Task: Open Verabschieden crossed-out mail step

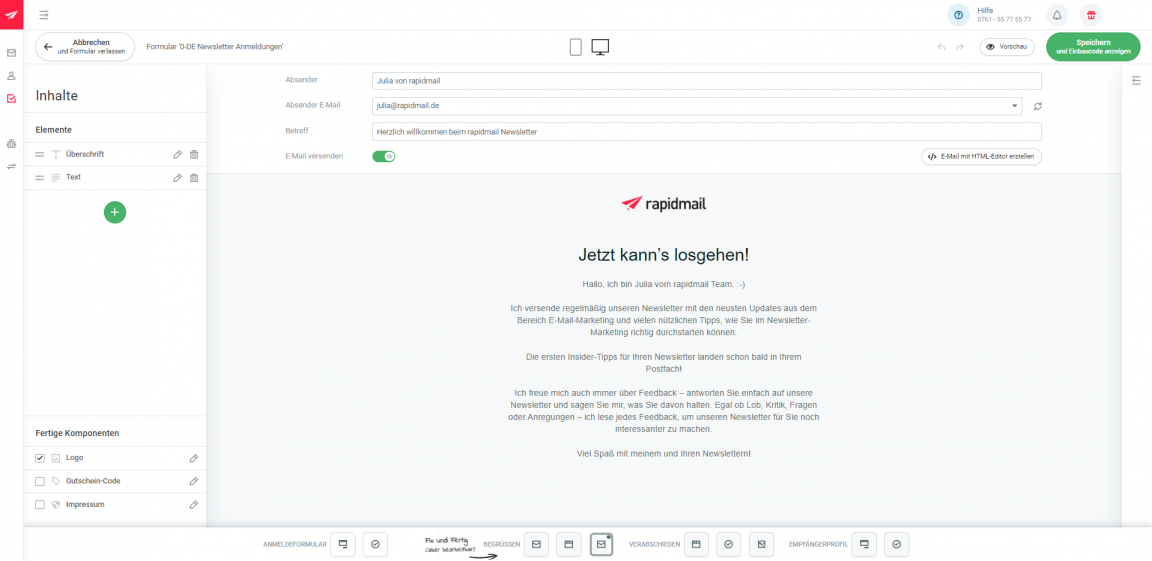Action: [762, 544]
